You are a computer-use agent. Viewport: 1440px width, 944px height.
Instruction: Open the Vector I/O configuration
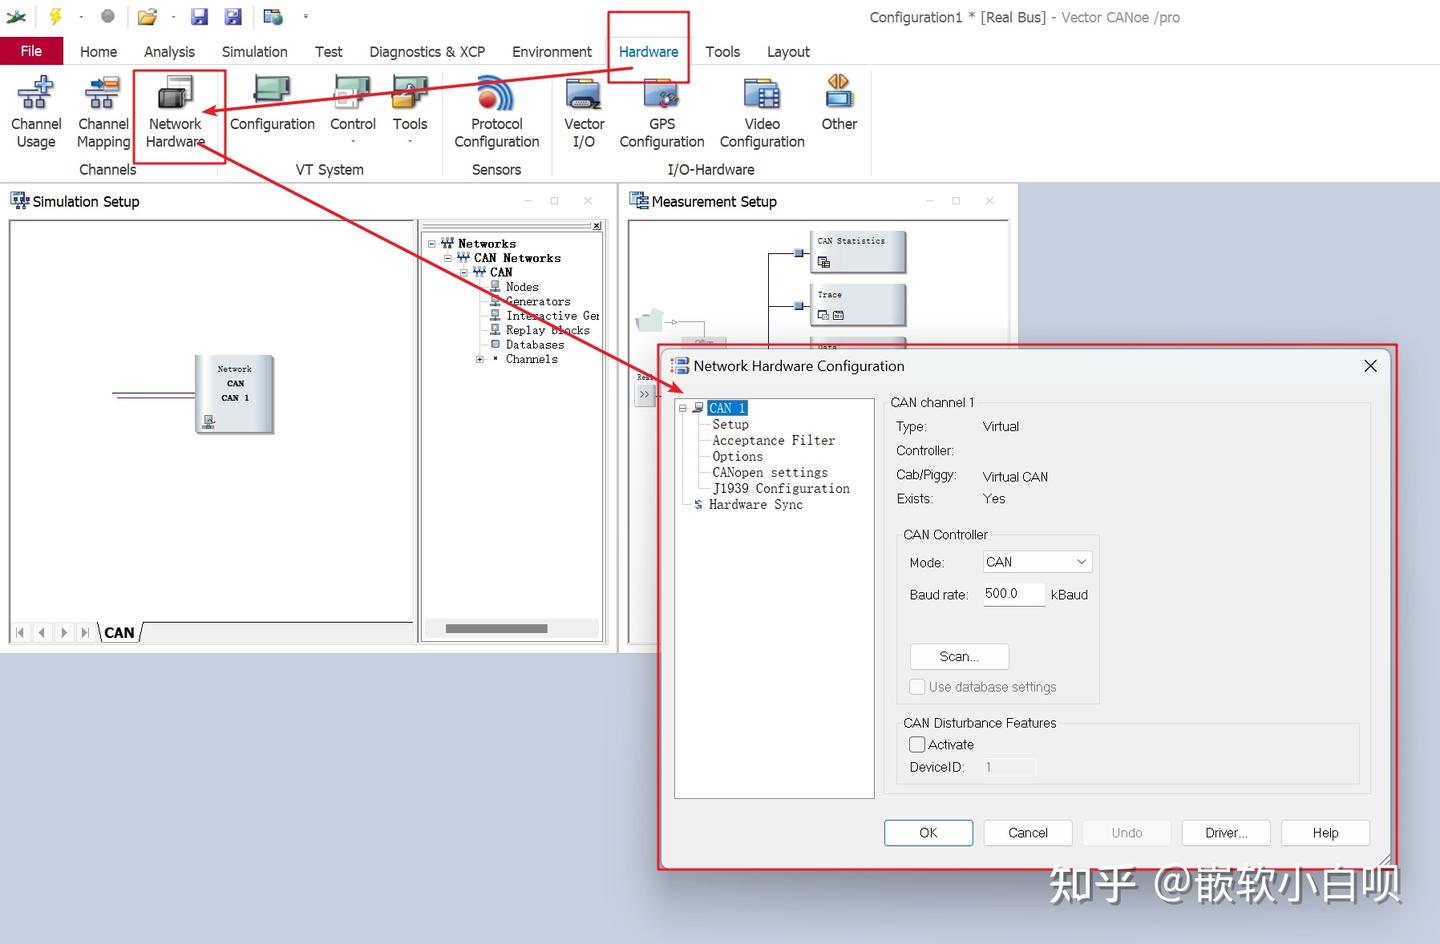584,114
